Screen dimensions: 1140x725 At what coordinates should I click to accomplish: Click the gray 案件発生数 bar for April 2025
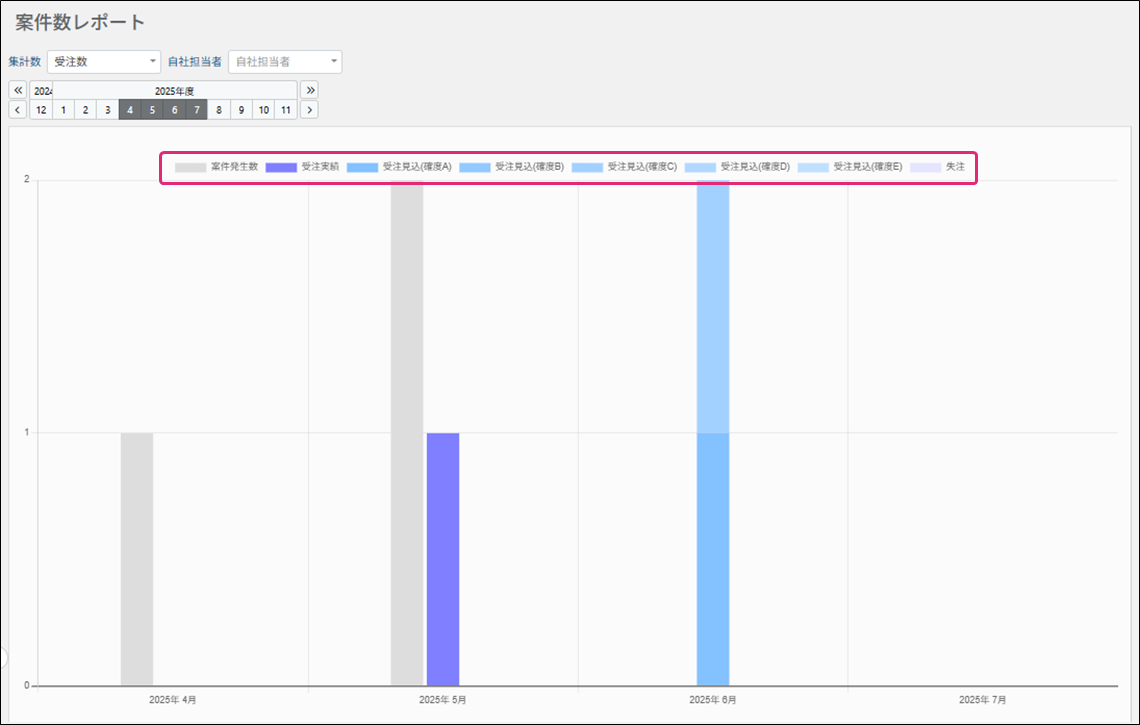[137, 558]
